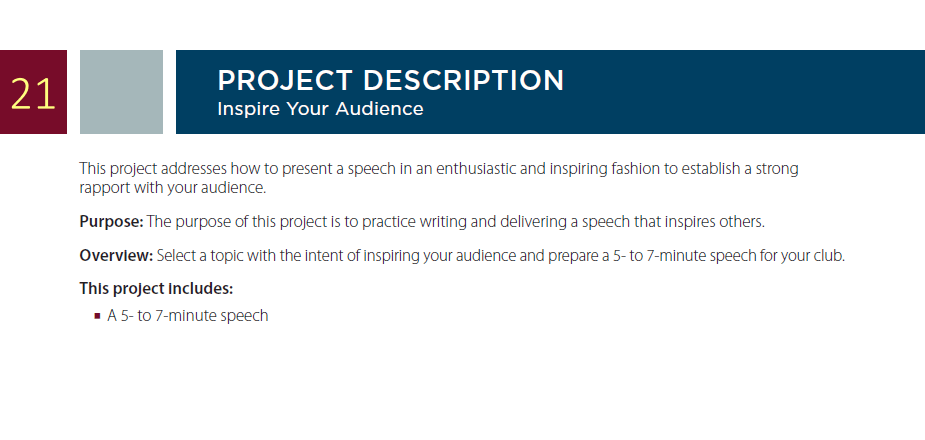Click the words This project addresses

click(153, 169)
